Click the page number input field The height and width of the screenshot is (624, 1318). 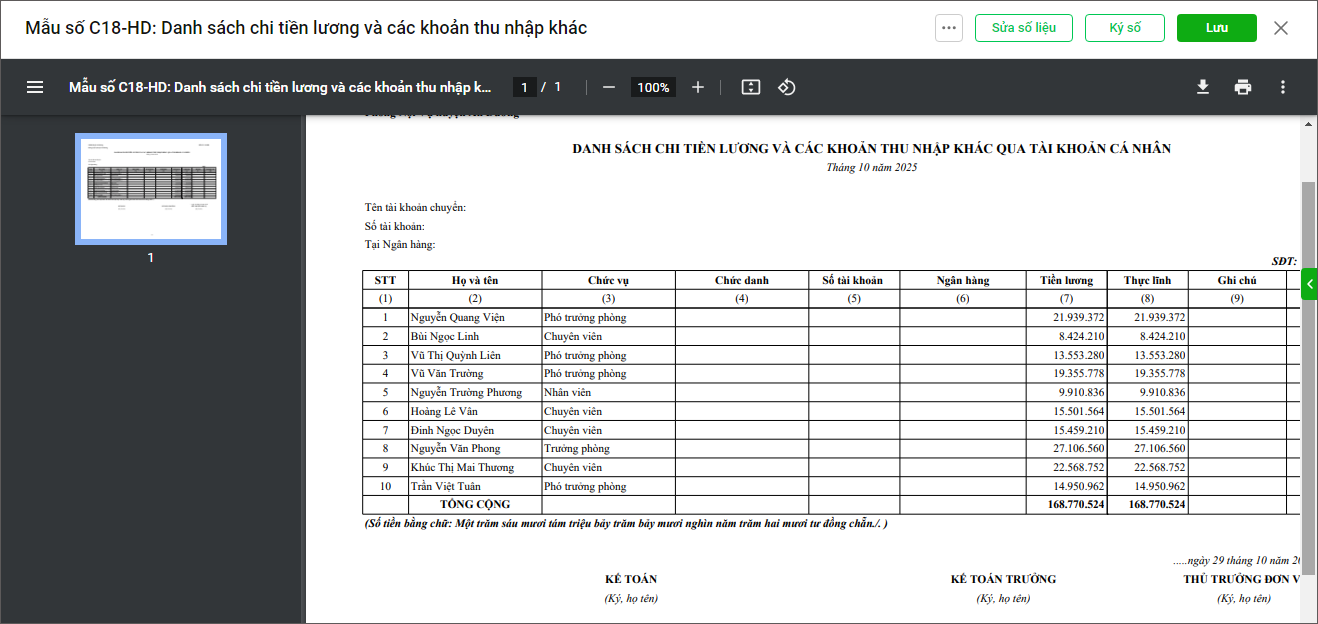point(525,87)
